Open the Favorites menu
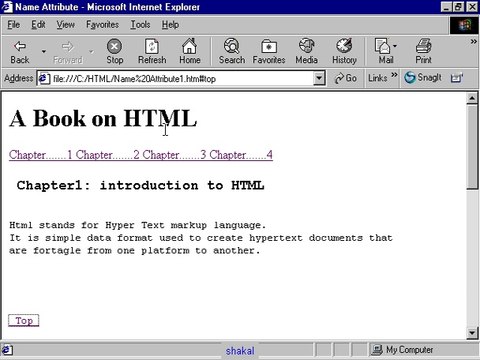The height and width of the screenshot is (360, 480). 102,25
